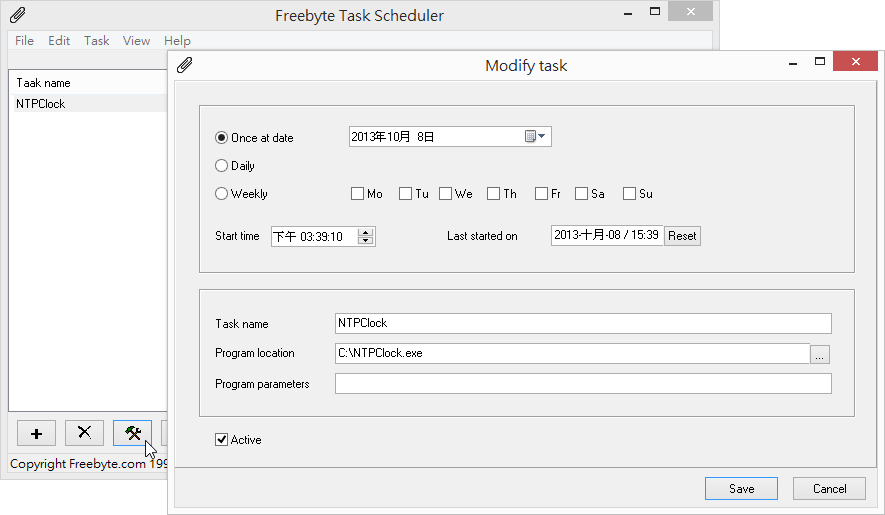The height and width of the screenshot is (515, 885).
Task: Check the Fr weekday box
Action: click(x=541, y=194)
